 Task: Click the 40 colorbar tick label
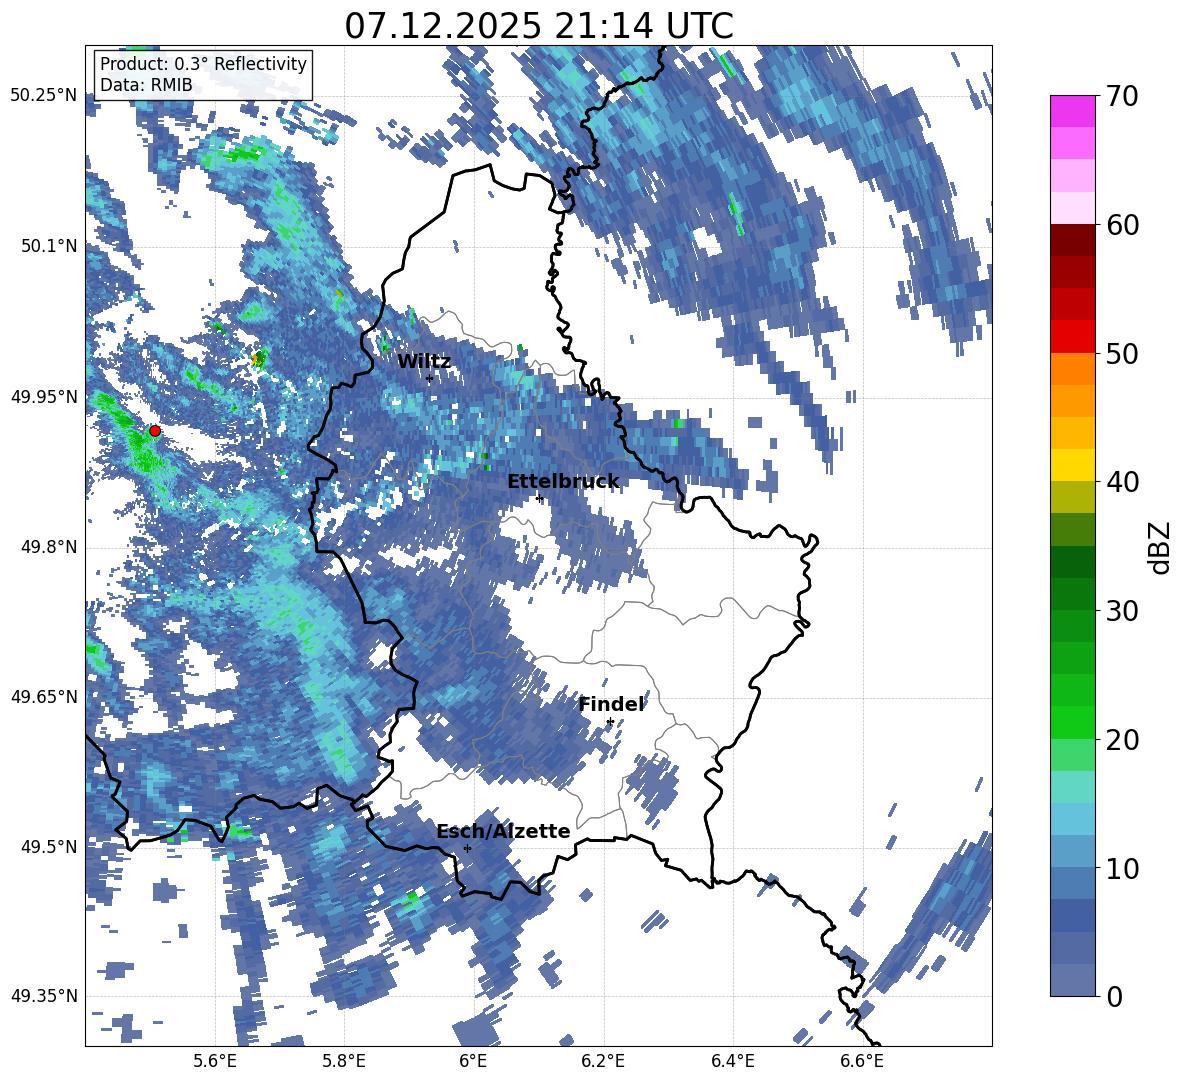[1122, 482]
